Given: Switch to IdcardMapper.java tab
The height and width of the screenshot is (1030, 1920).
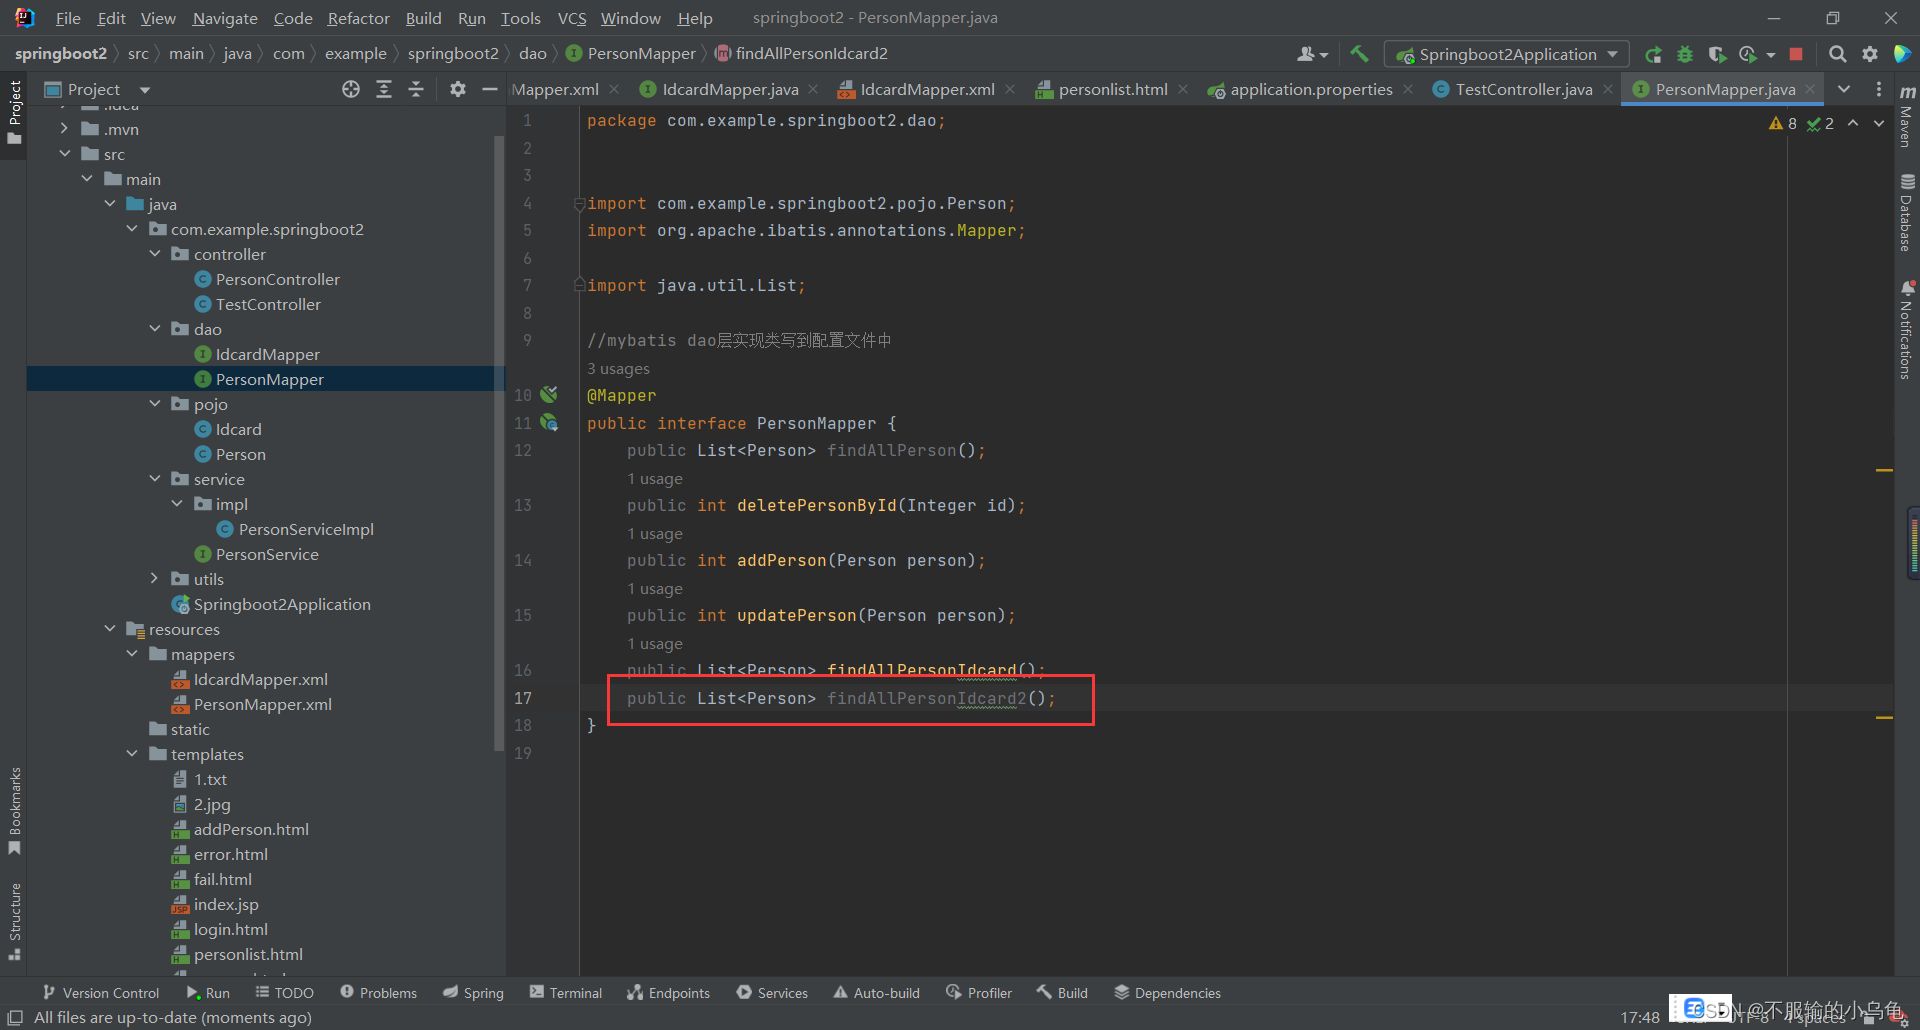Looking at the screenshot, I should point(730,89).
